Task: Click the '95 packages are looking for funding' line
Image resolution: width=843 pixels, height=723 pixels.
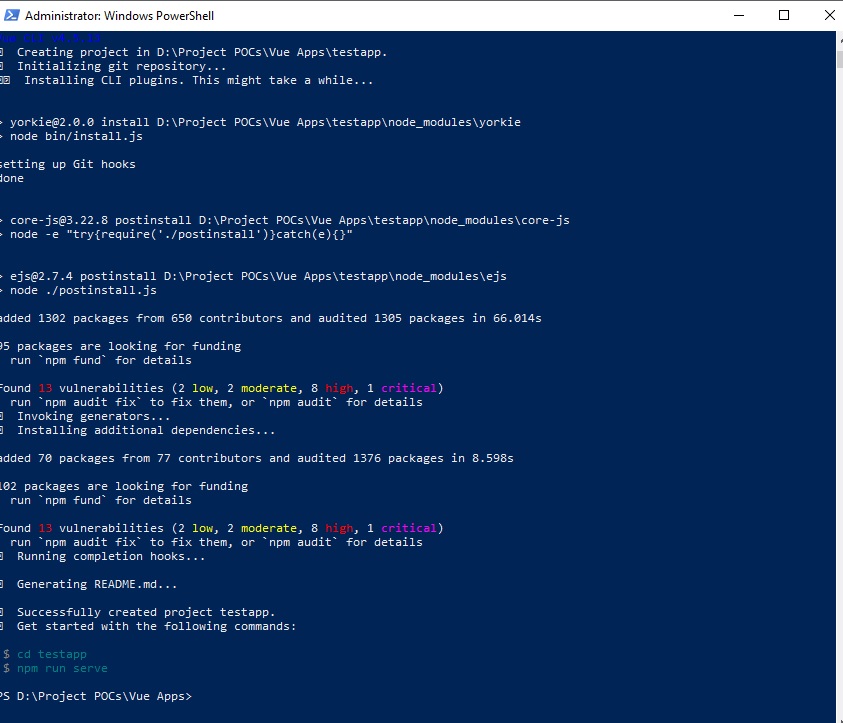Action: point(120,346)
